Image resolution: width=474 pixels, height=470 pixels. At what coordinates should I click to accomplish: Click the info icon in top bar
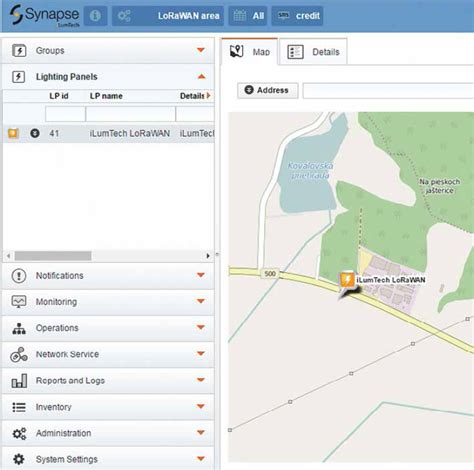tap(95, 16)
